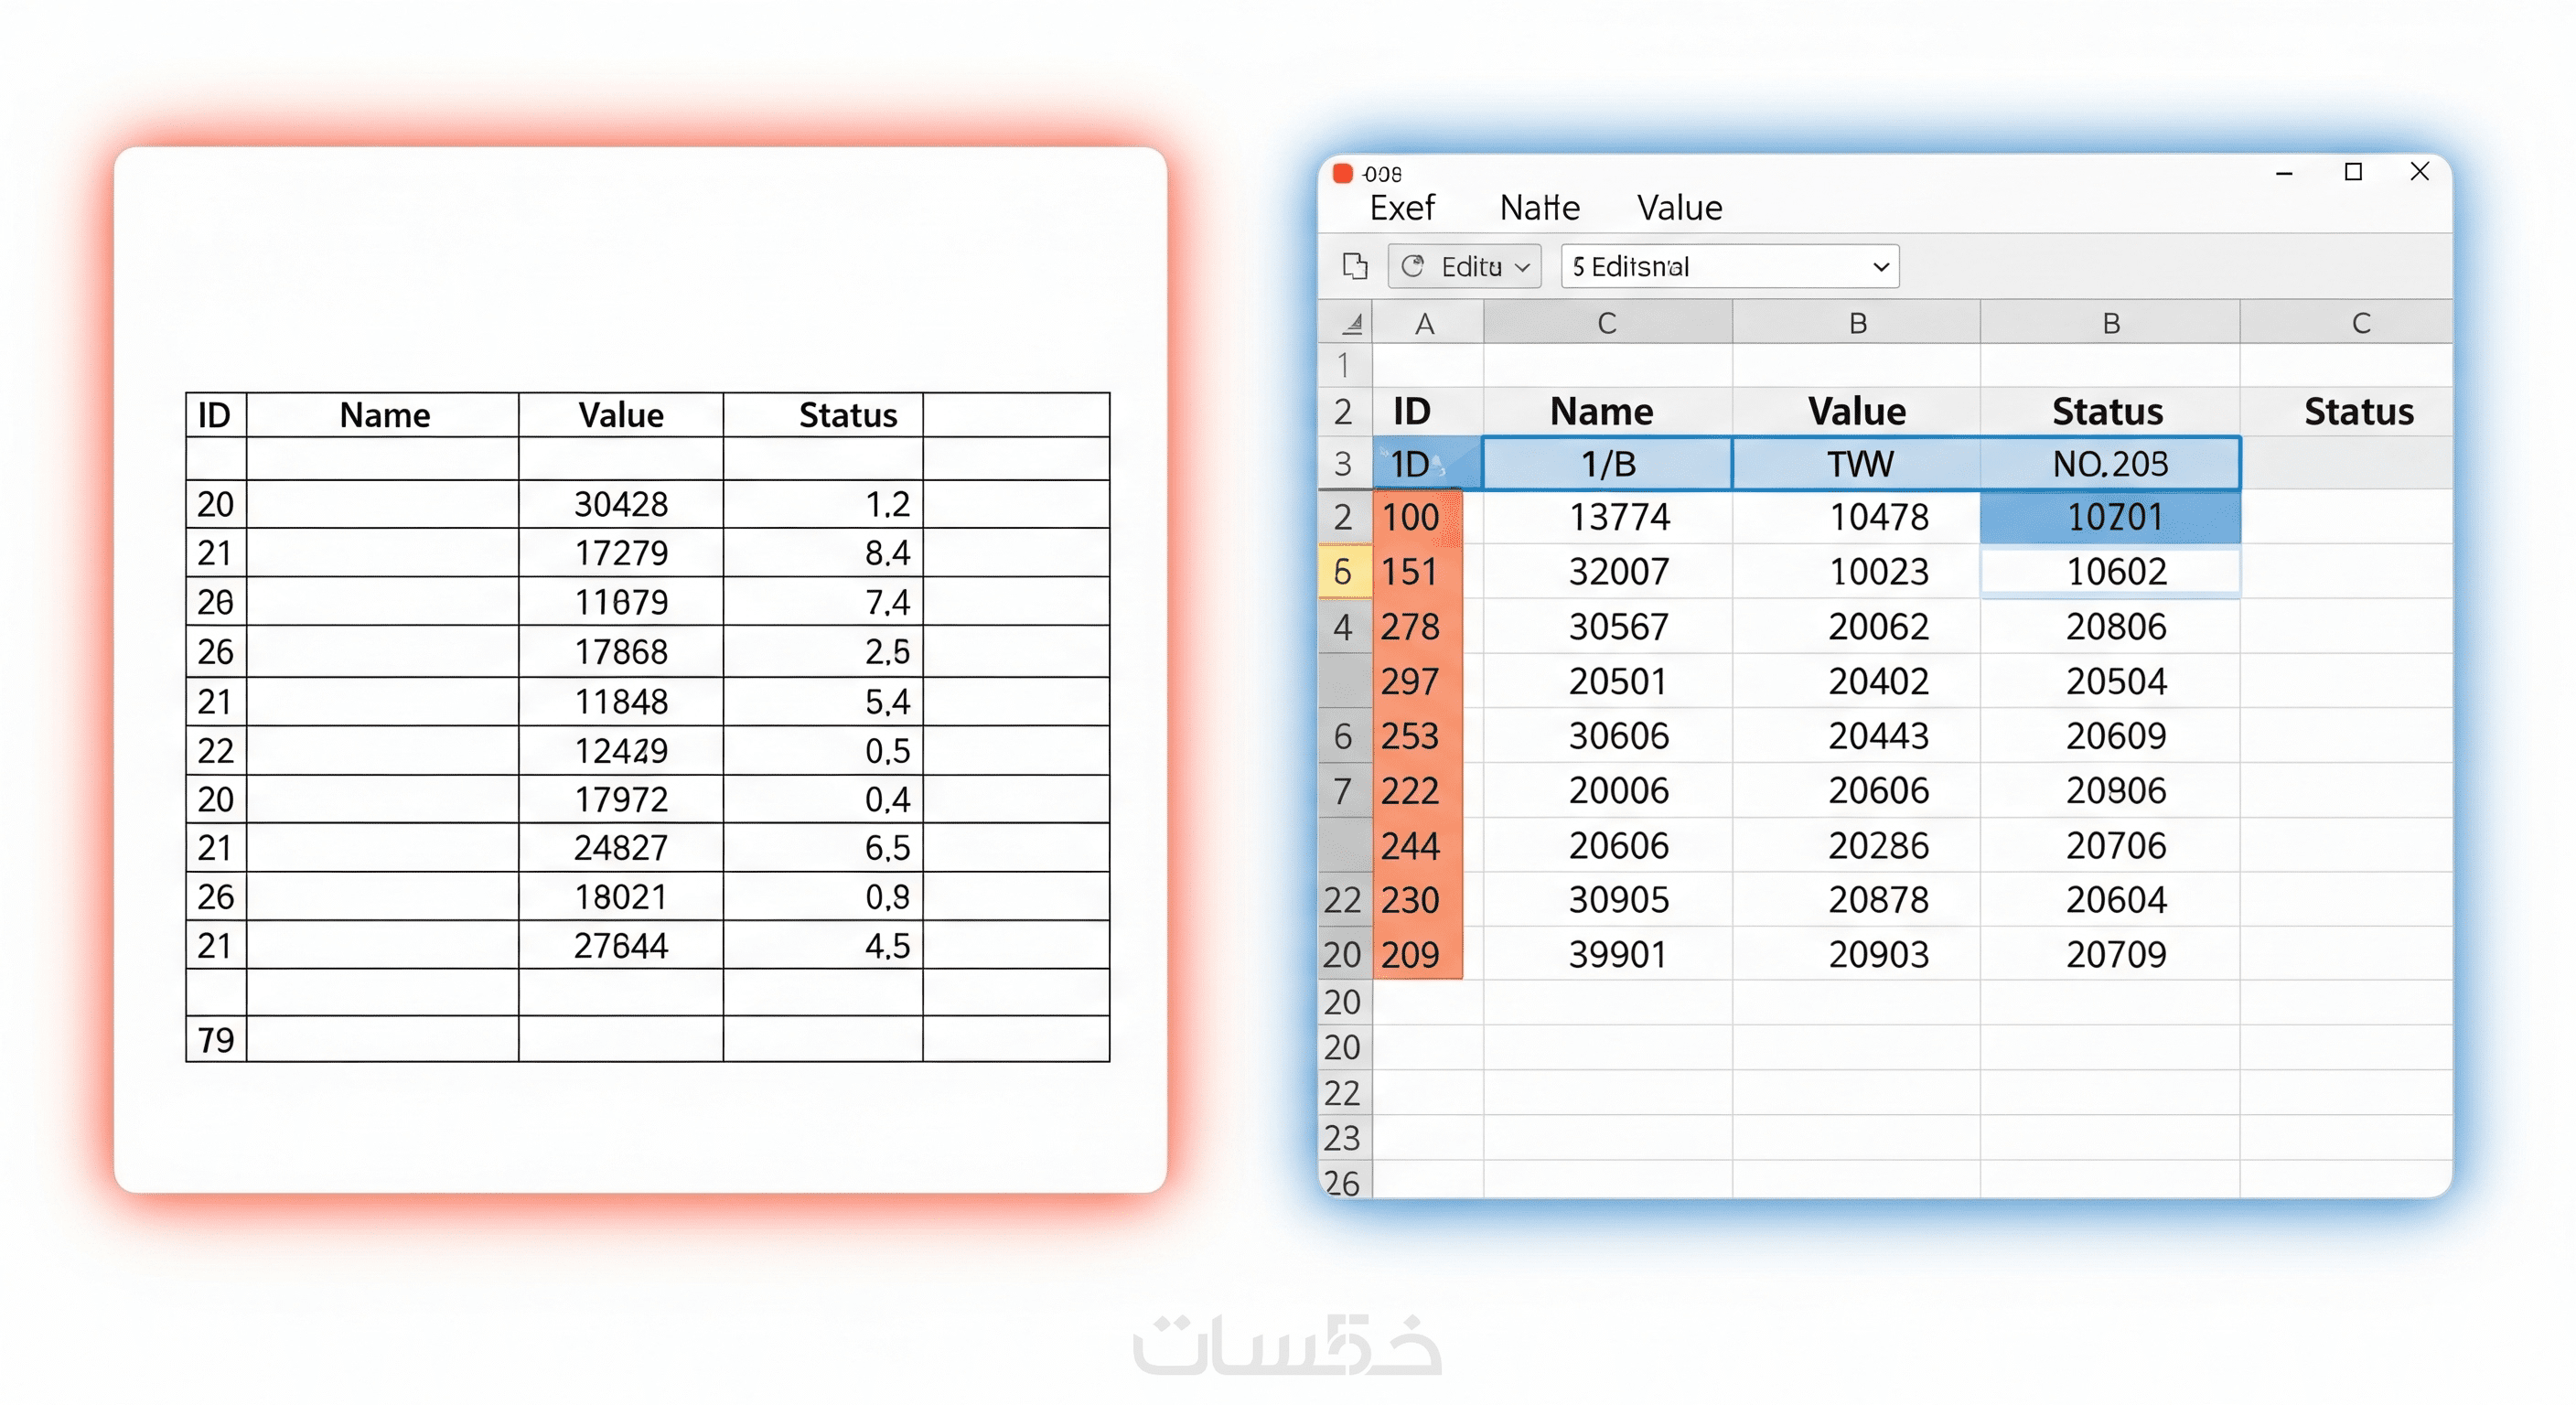Minimize the spreadsheet window
Screen dimensions: 2576x1405
[2284, 173]
